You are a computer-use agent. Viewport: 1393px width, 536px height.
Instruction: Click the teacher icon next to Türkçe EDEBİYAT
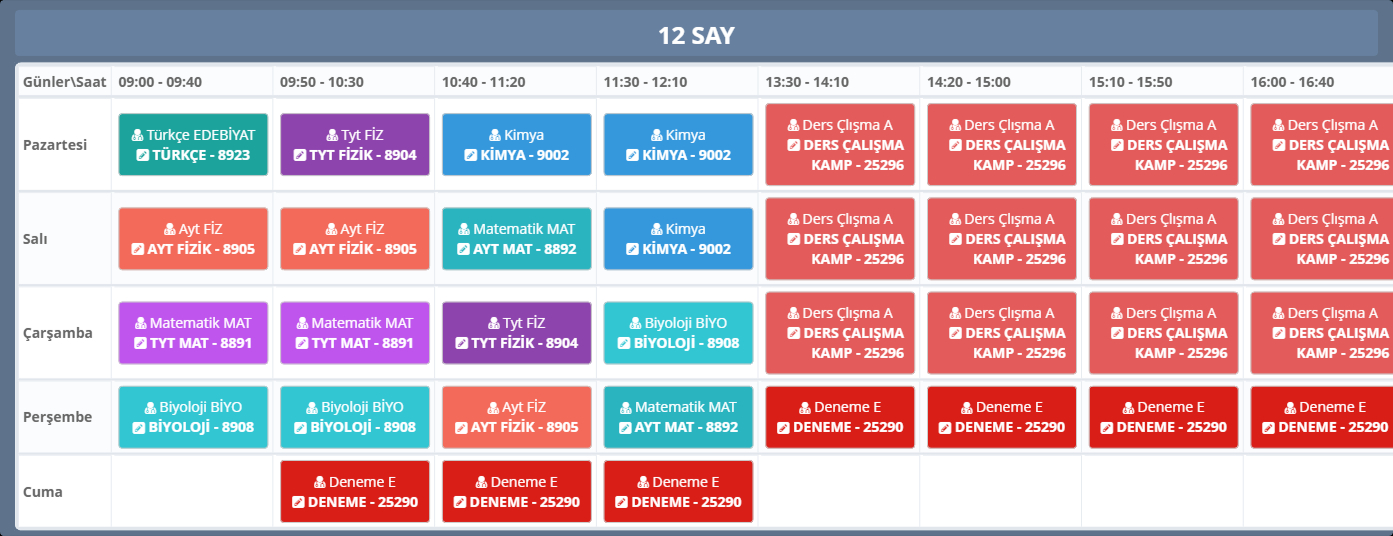point(138,135)
